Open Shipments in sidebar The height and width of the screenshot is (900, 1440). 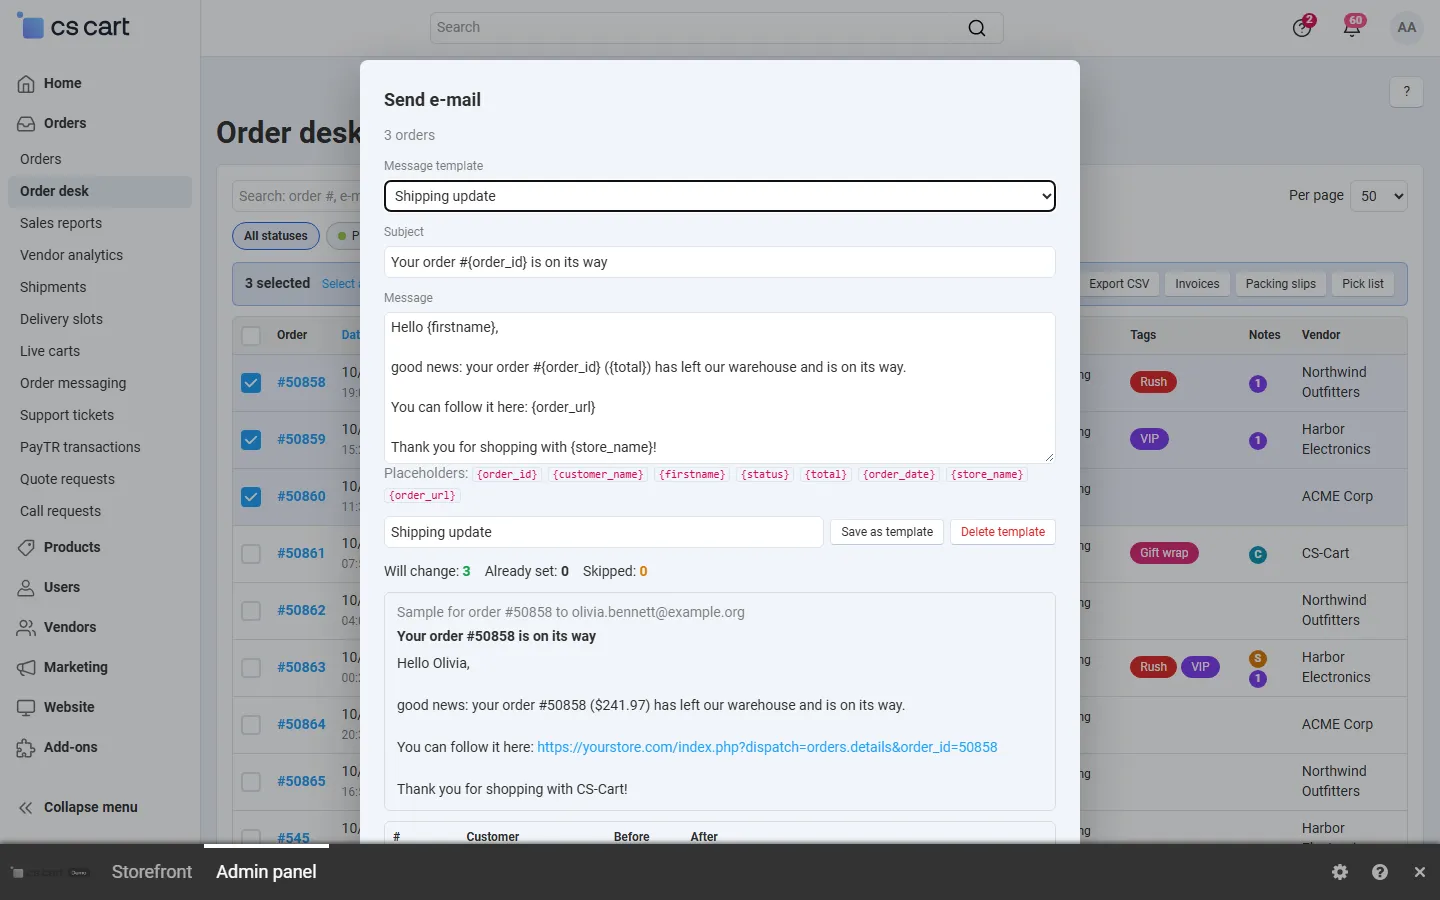(53, 287)
